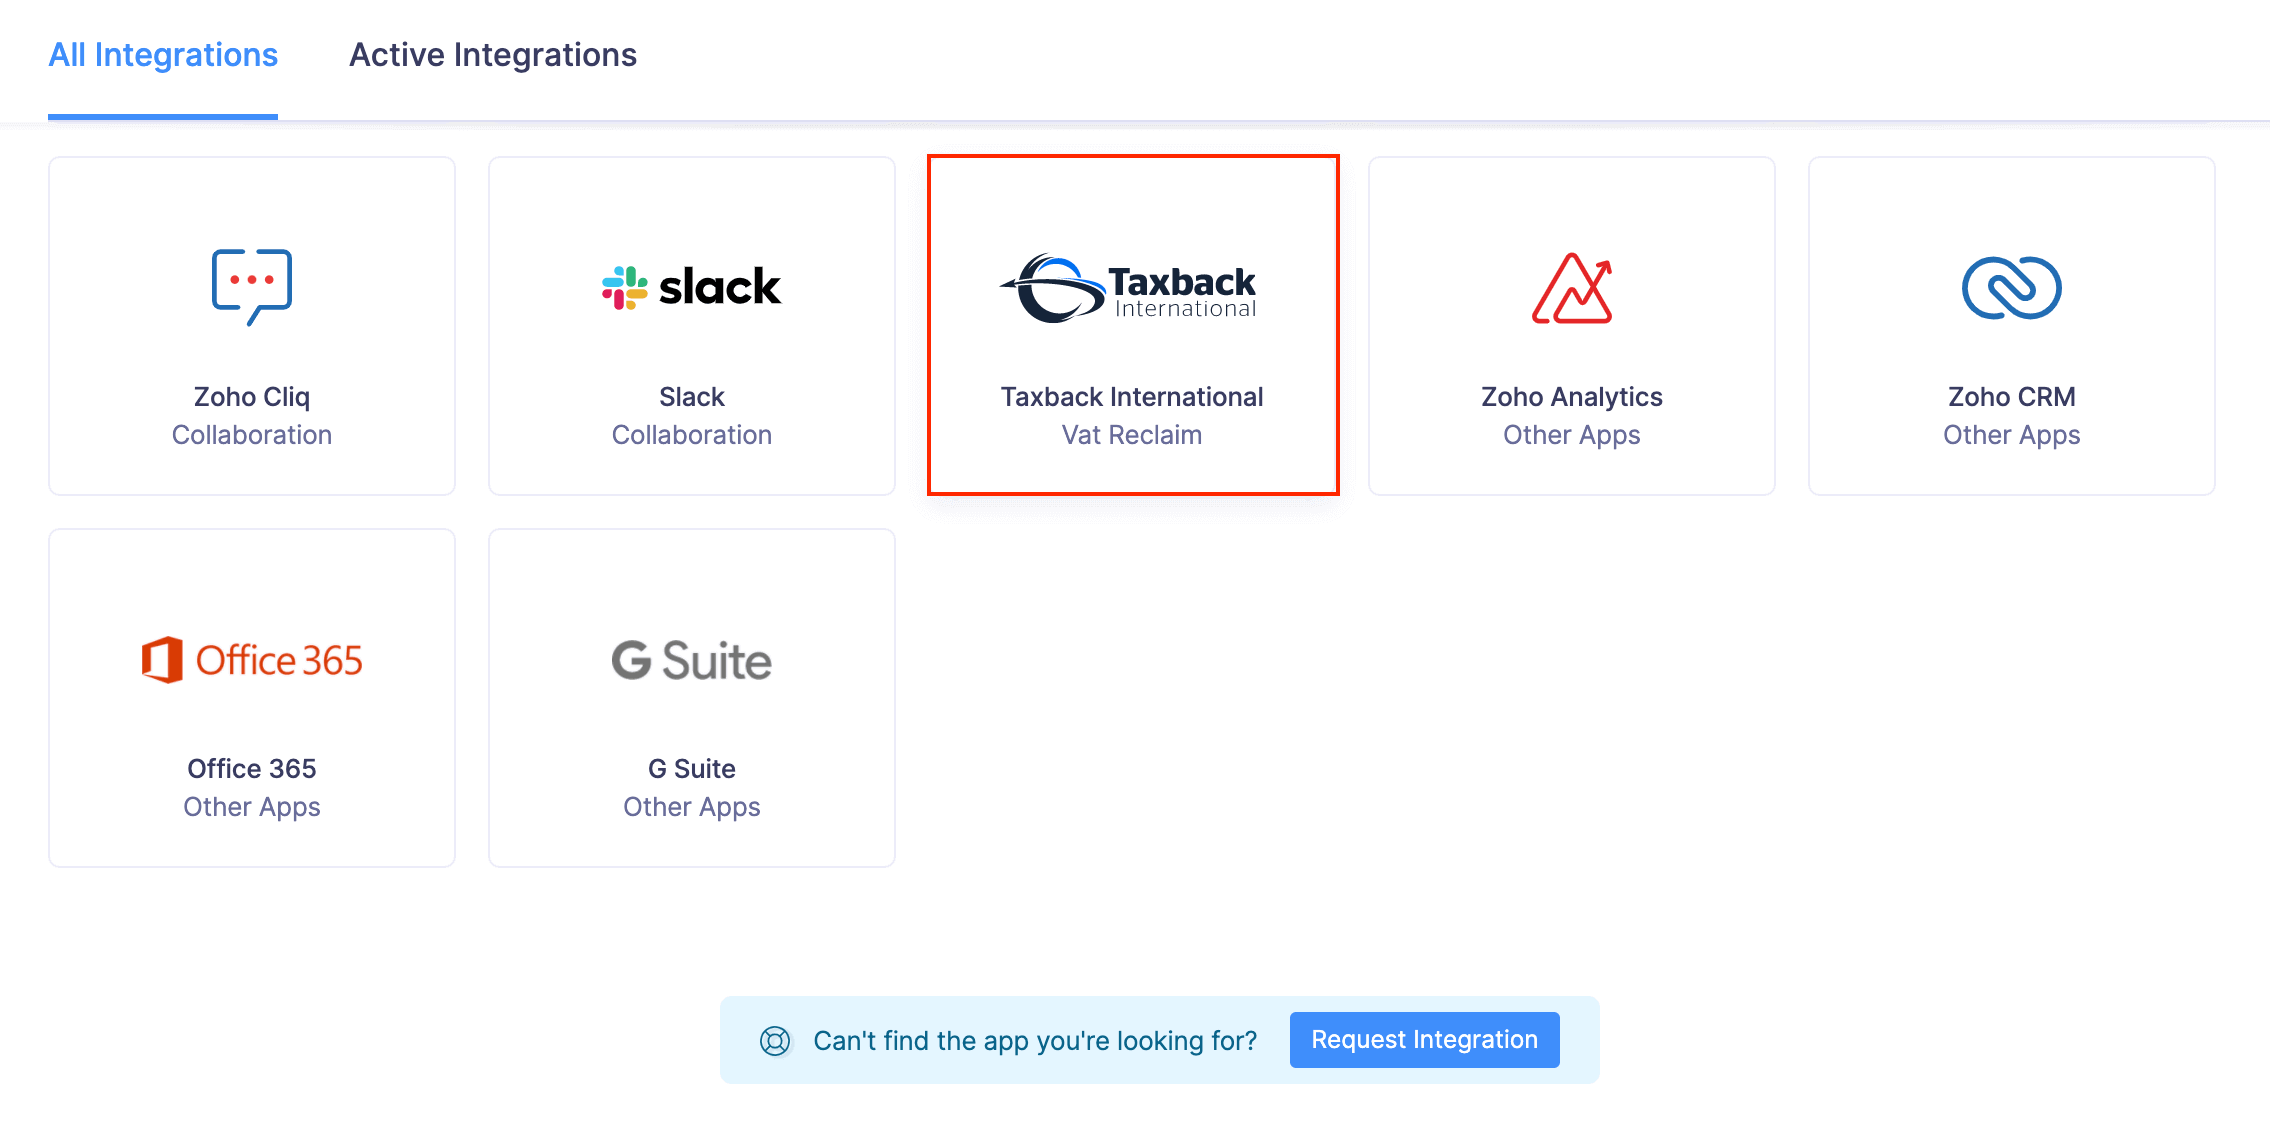Select the G Suite name label
Image resolution: width=2270 pixels, height=1134 pixels.
coord(692,769)
